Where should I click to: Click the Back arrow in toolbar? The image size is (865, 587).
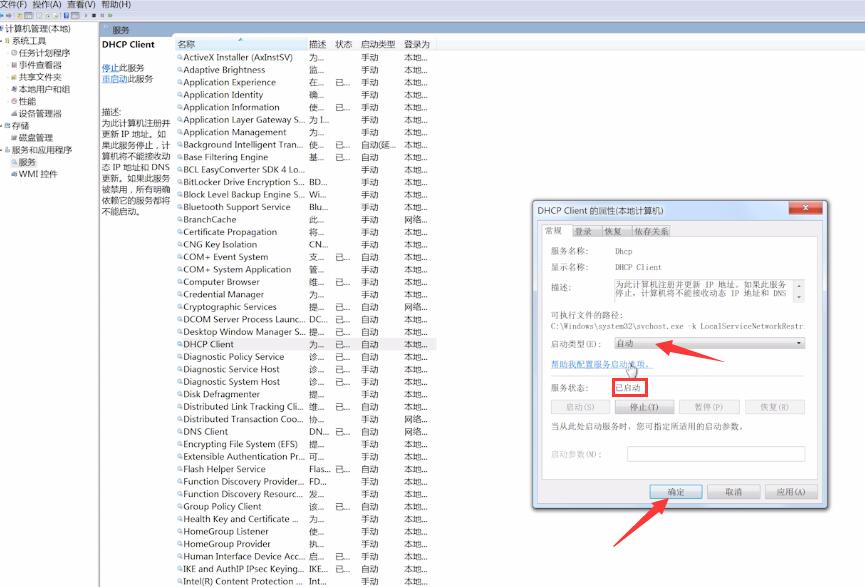[2, 15]
